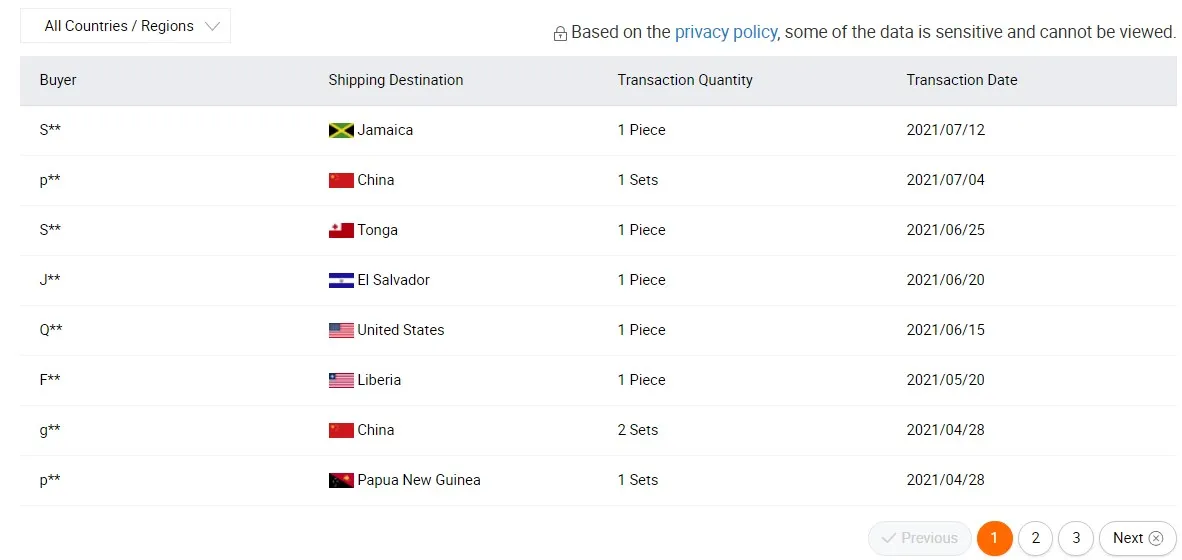Click the Buyer column header
Screen dimensions: 1182x560
58,80
